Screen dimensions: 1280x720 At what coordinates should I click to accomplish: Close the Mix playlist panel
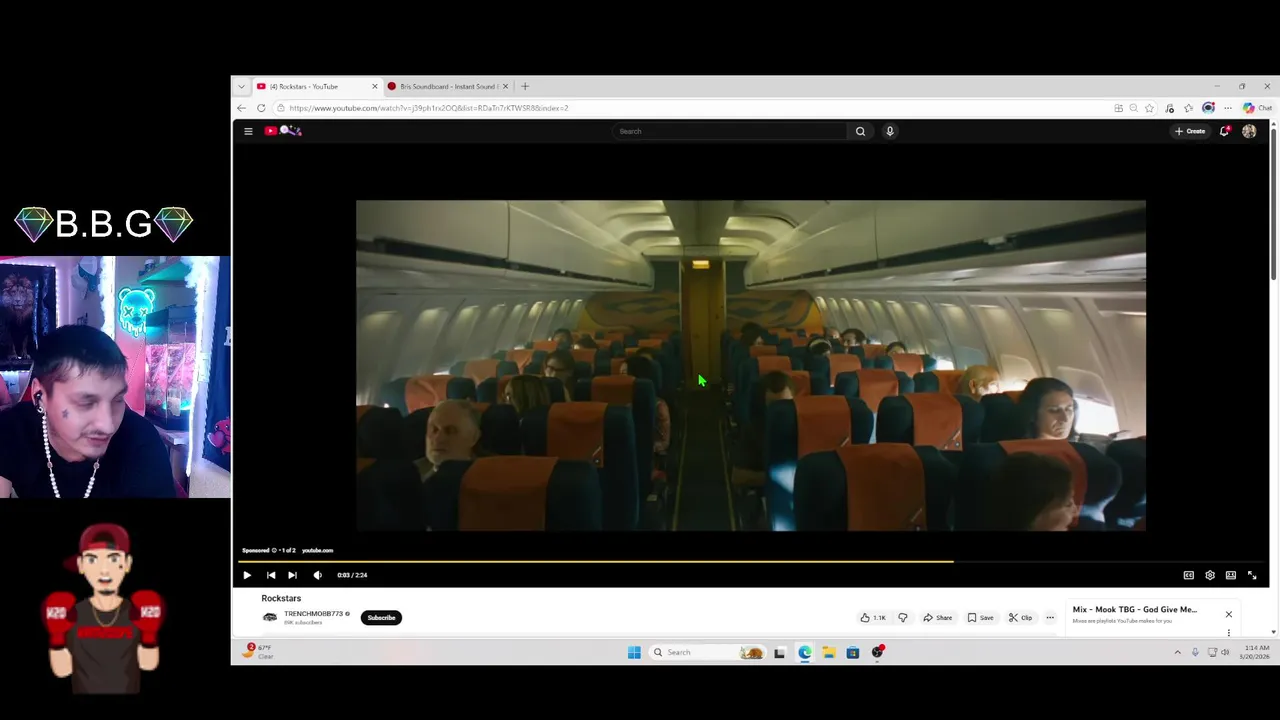(x=1229, y=614)
